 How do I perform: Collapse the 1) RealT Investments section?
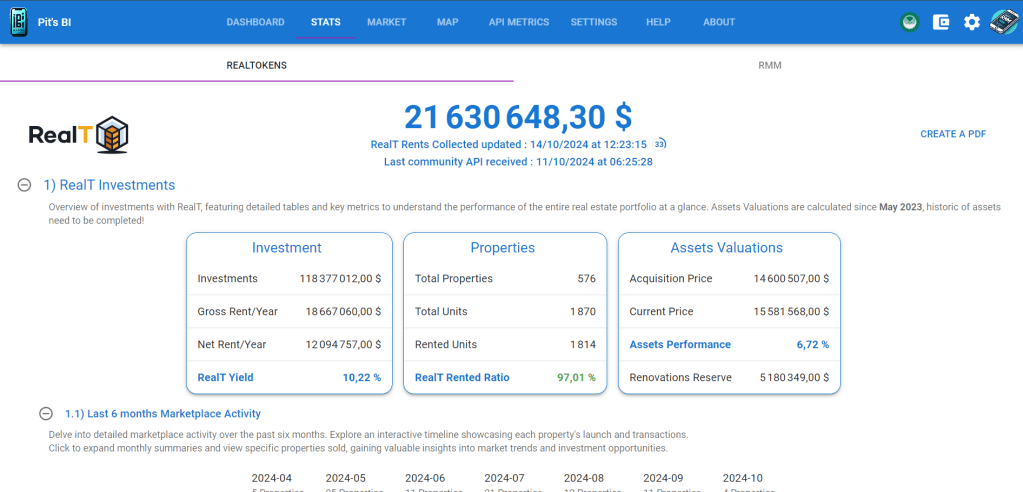[x=24, y=185]
